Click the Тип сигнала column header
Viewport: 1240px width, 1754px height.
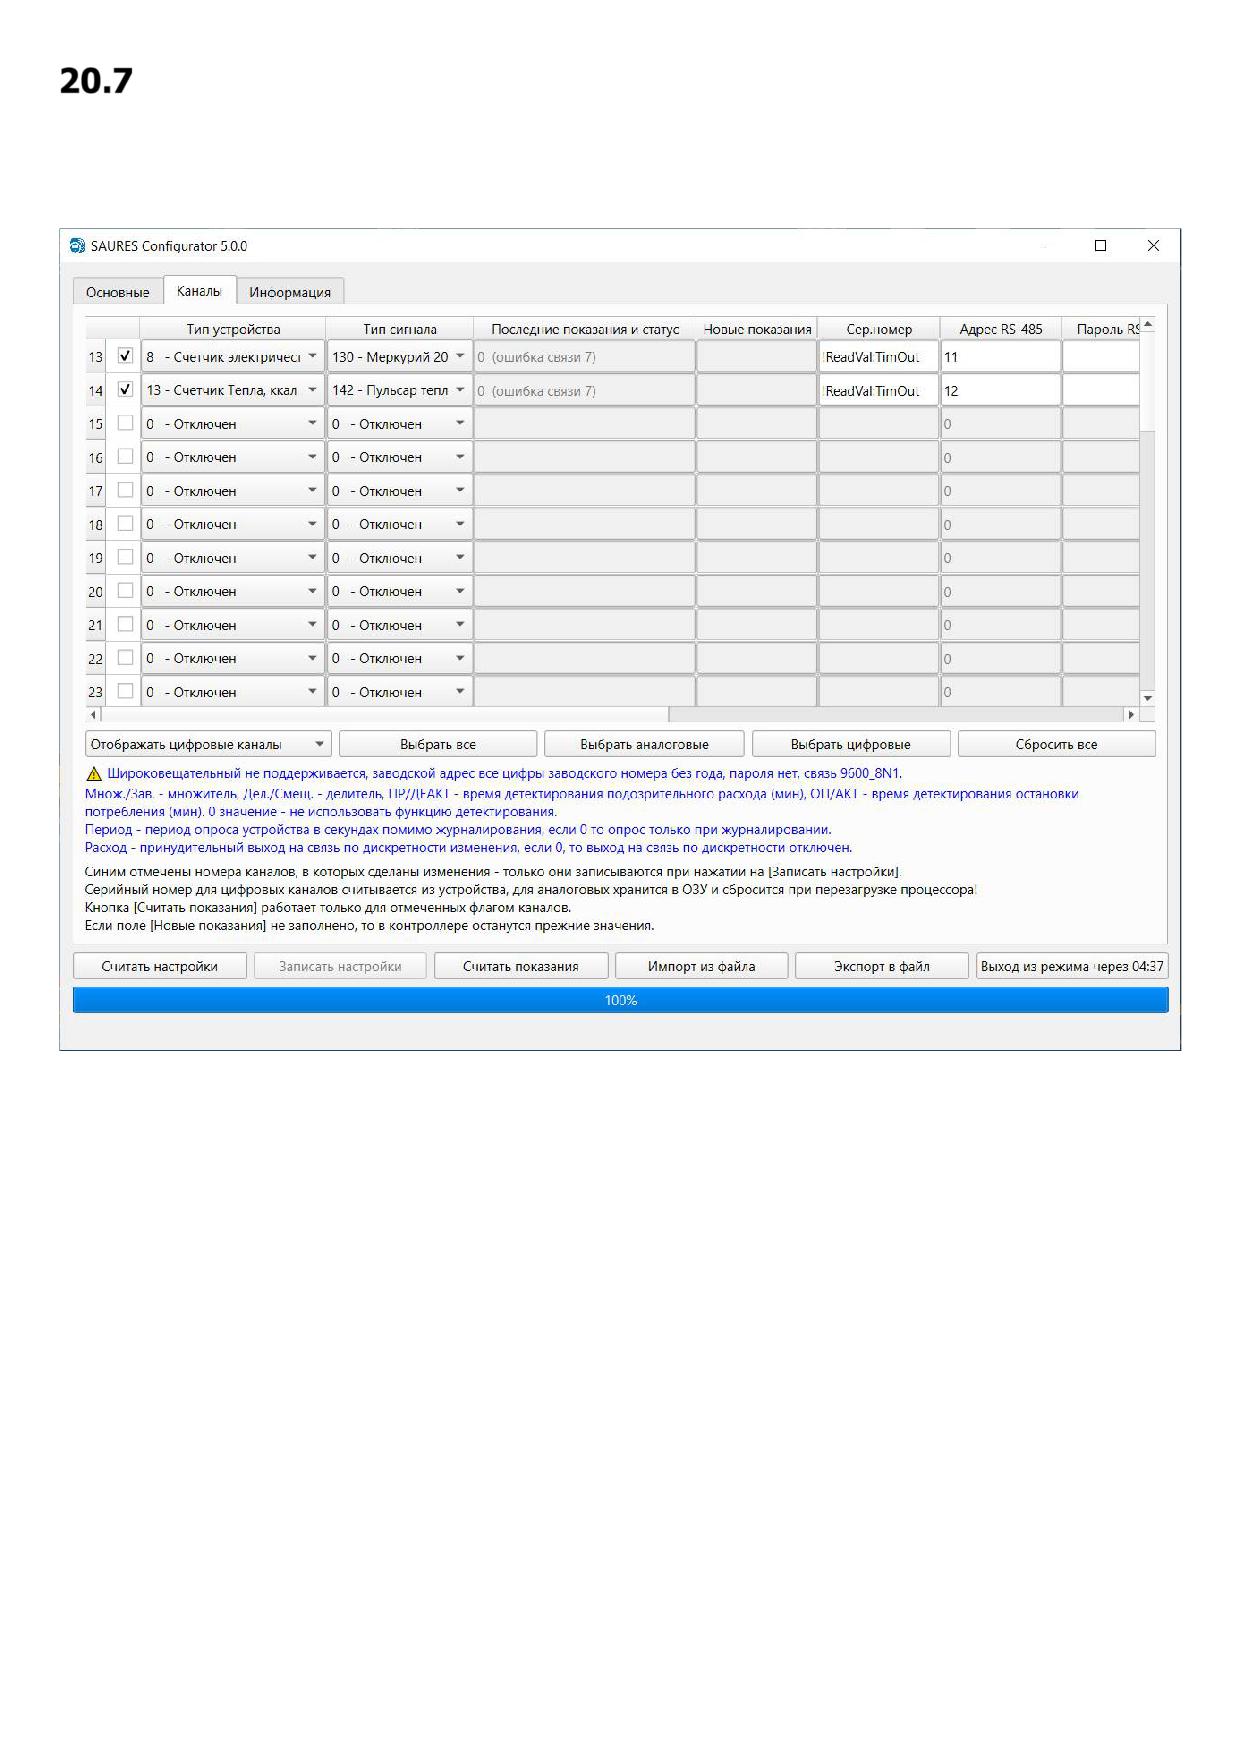(399, 329)
